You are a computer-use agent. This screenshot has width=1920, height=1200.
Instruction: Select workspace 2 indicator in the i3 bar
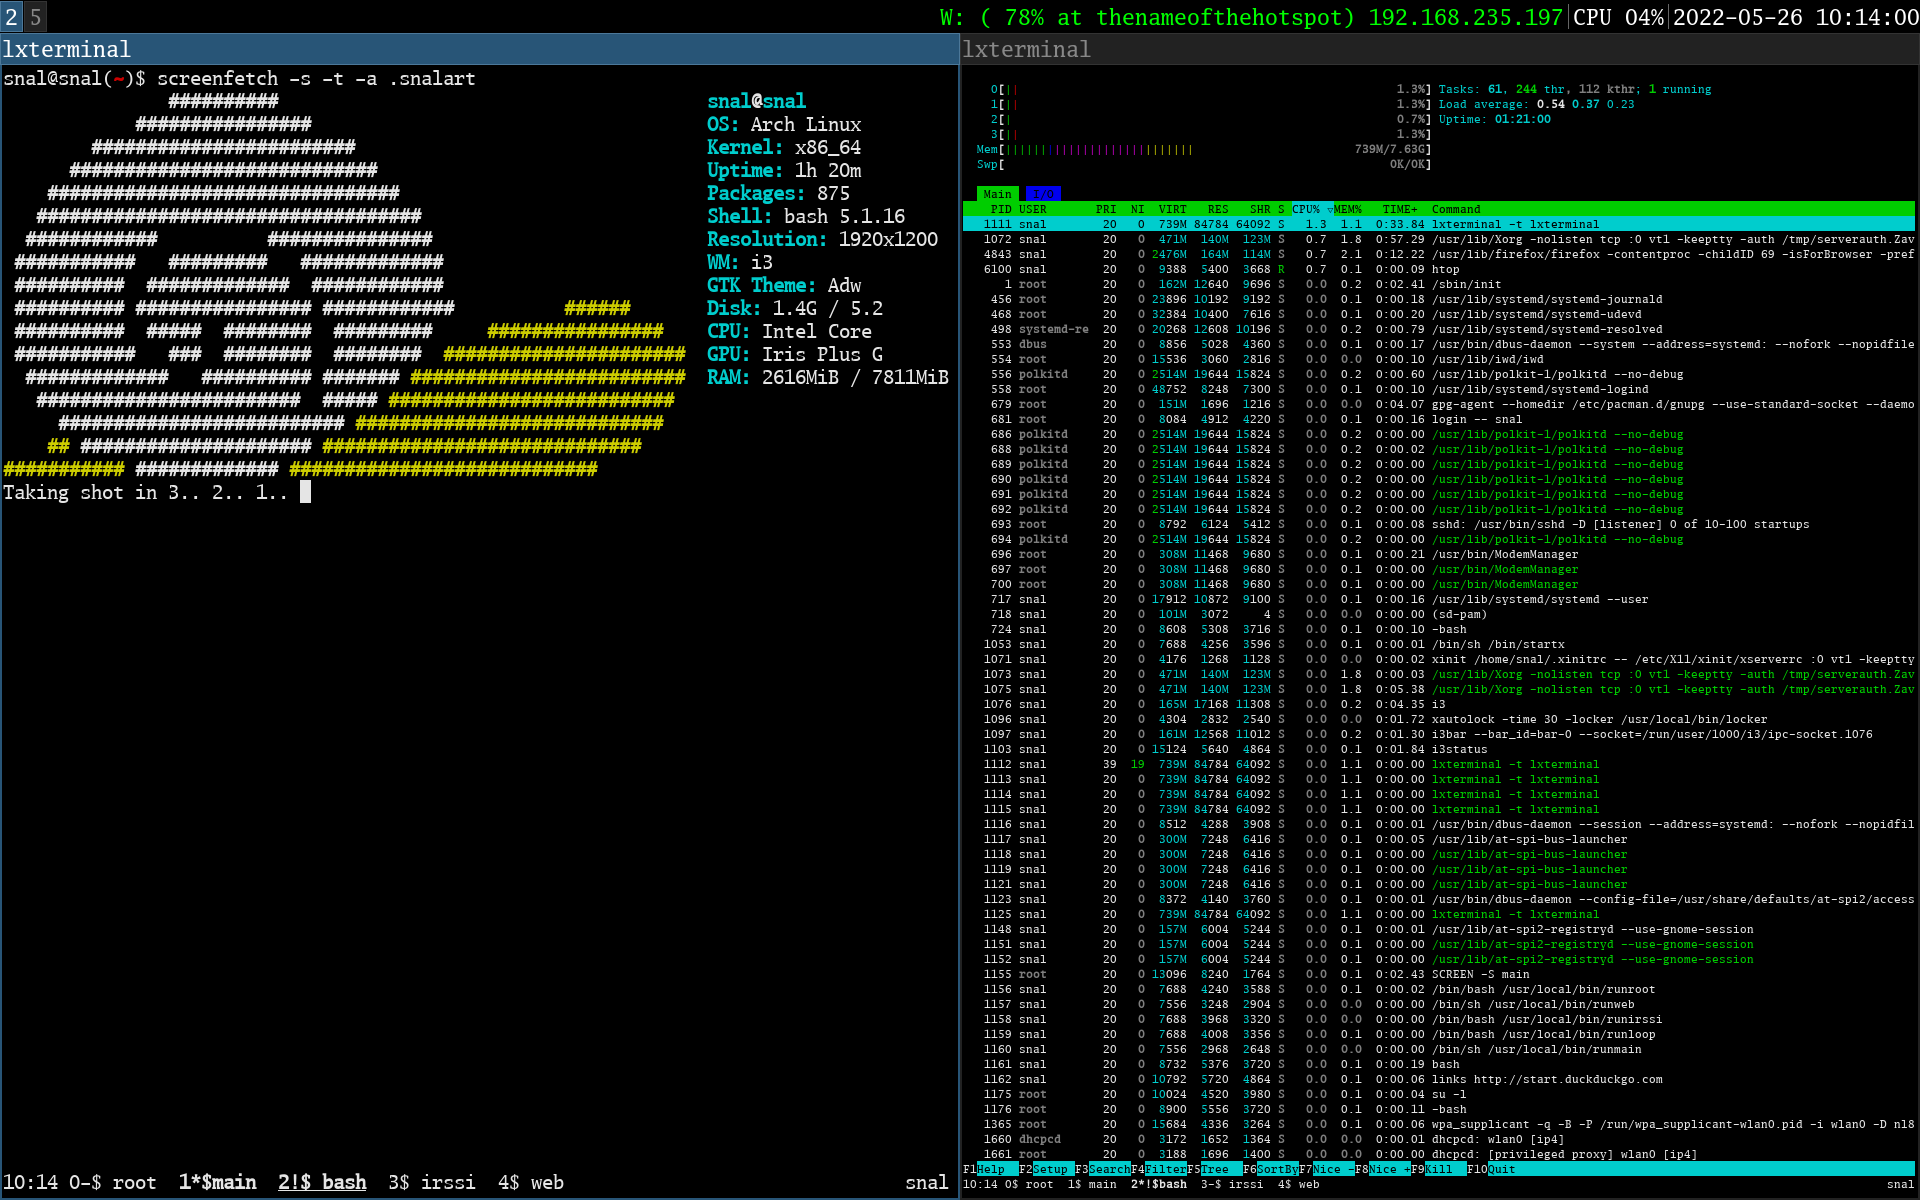click(x=11, y=16)
